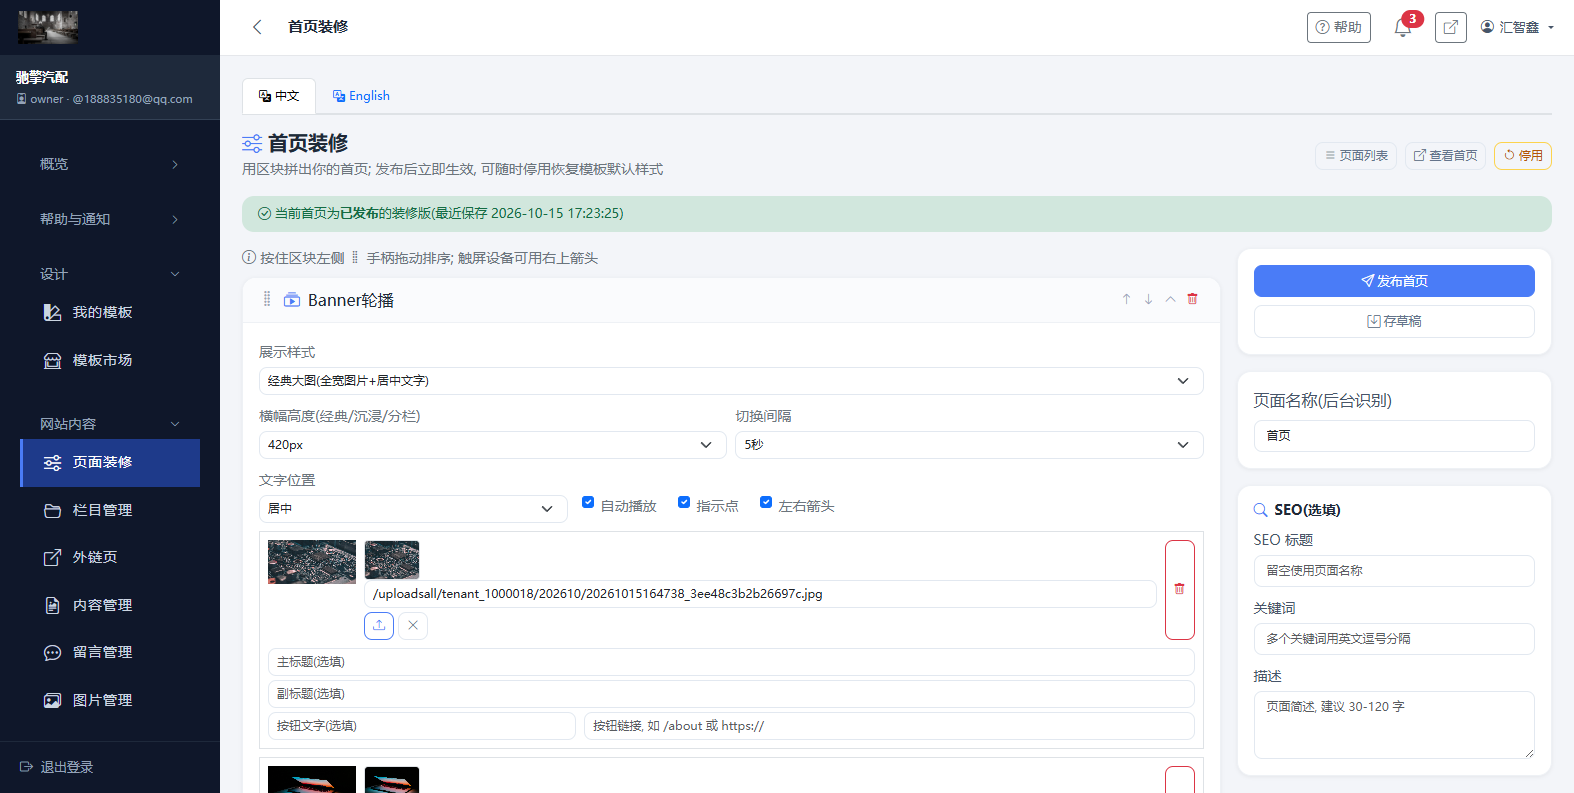This screenshot has width=1574, height=793.
Task: Go to 栏目管理
Action: pos(110,510)
